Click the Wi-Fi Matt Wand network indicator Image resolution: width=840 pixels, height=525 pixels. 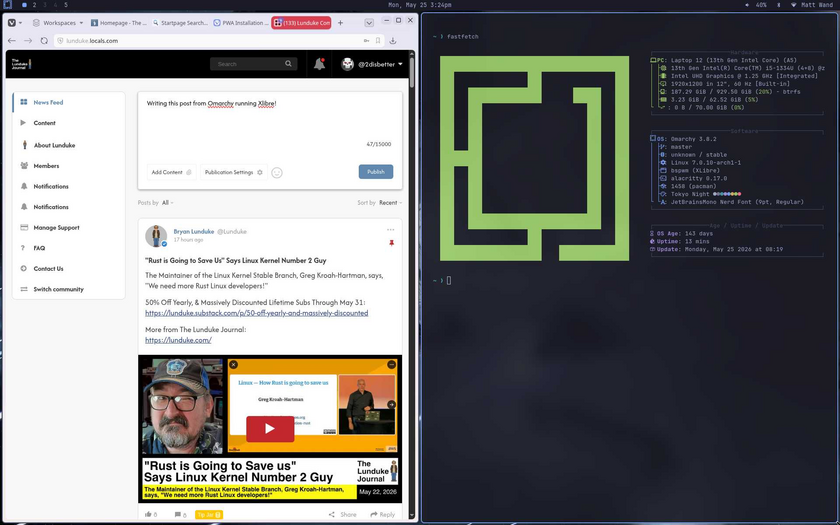coord(812,5)
